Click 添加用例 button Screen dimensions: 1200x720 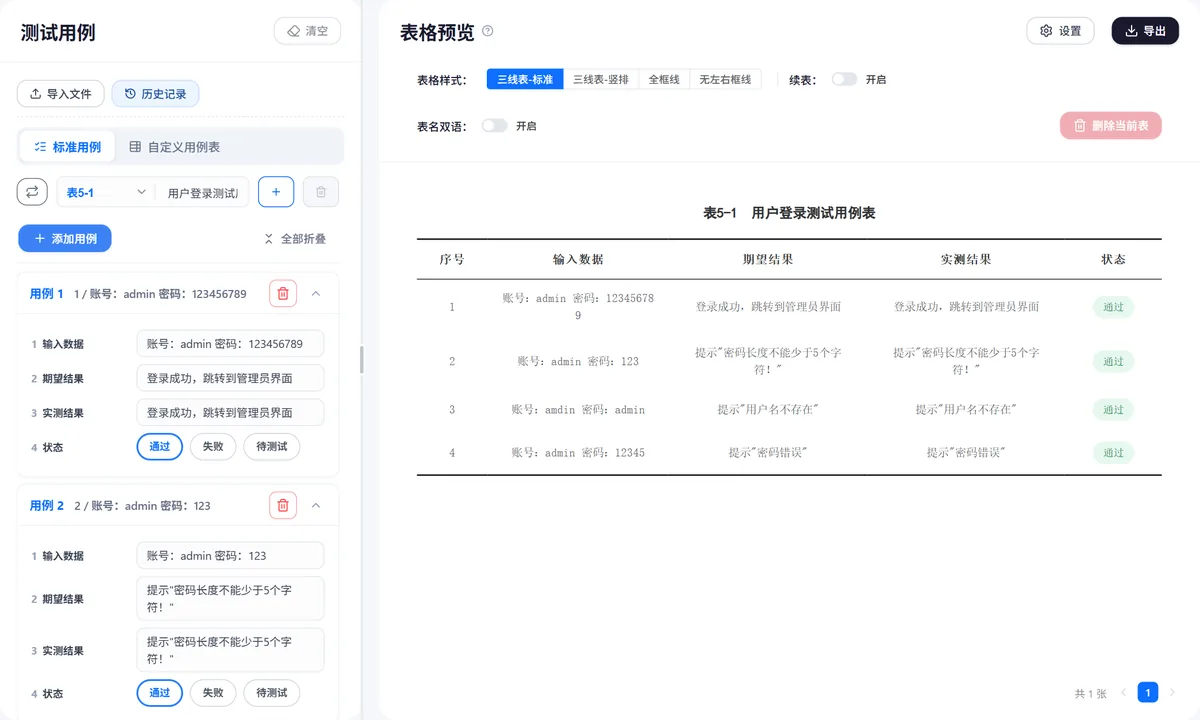click(x=65, y=239)
